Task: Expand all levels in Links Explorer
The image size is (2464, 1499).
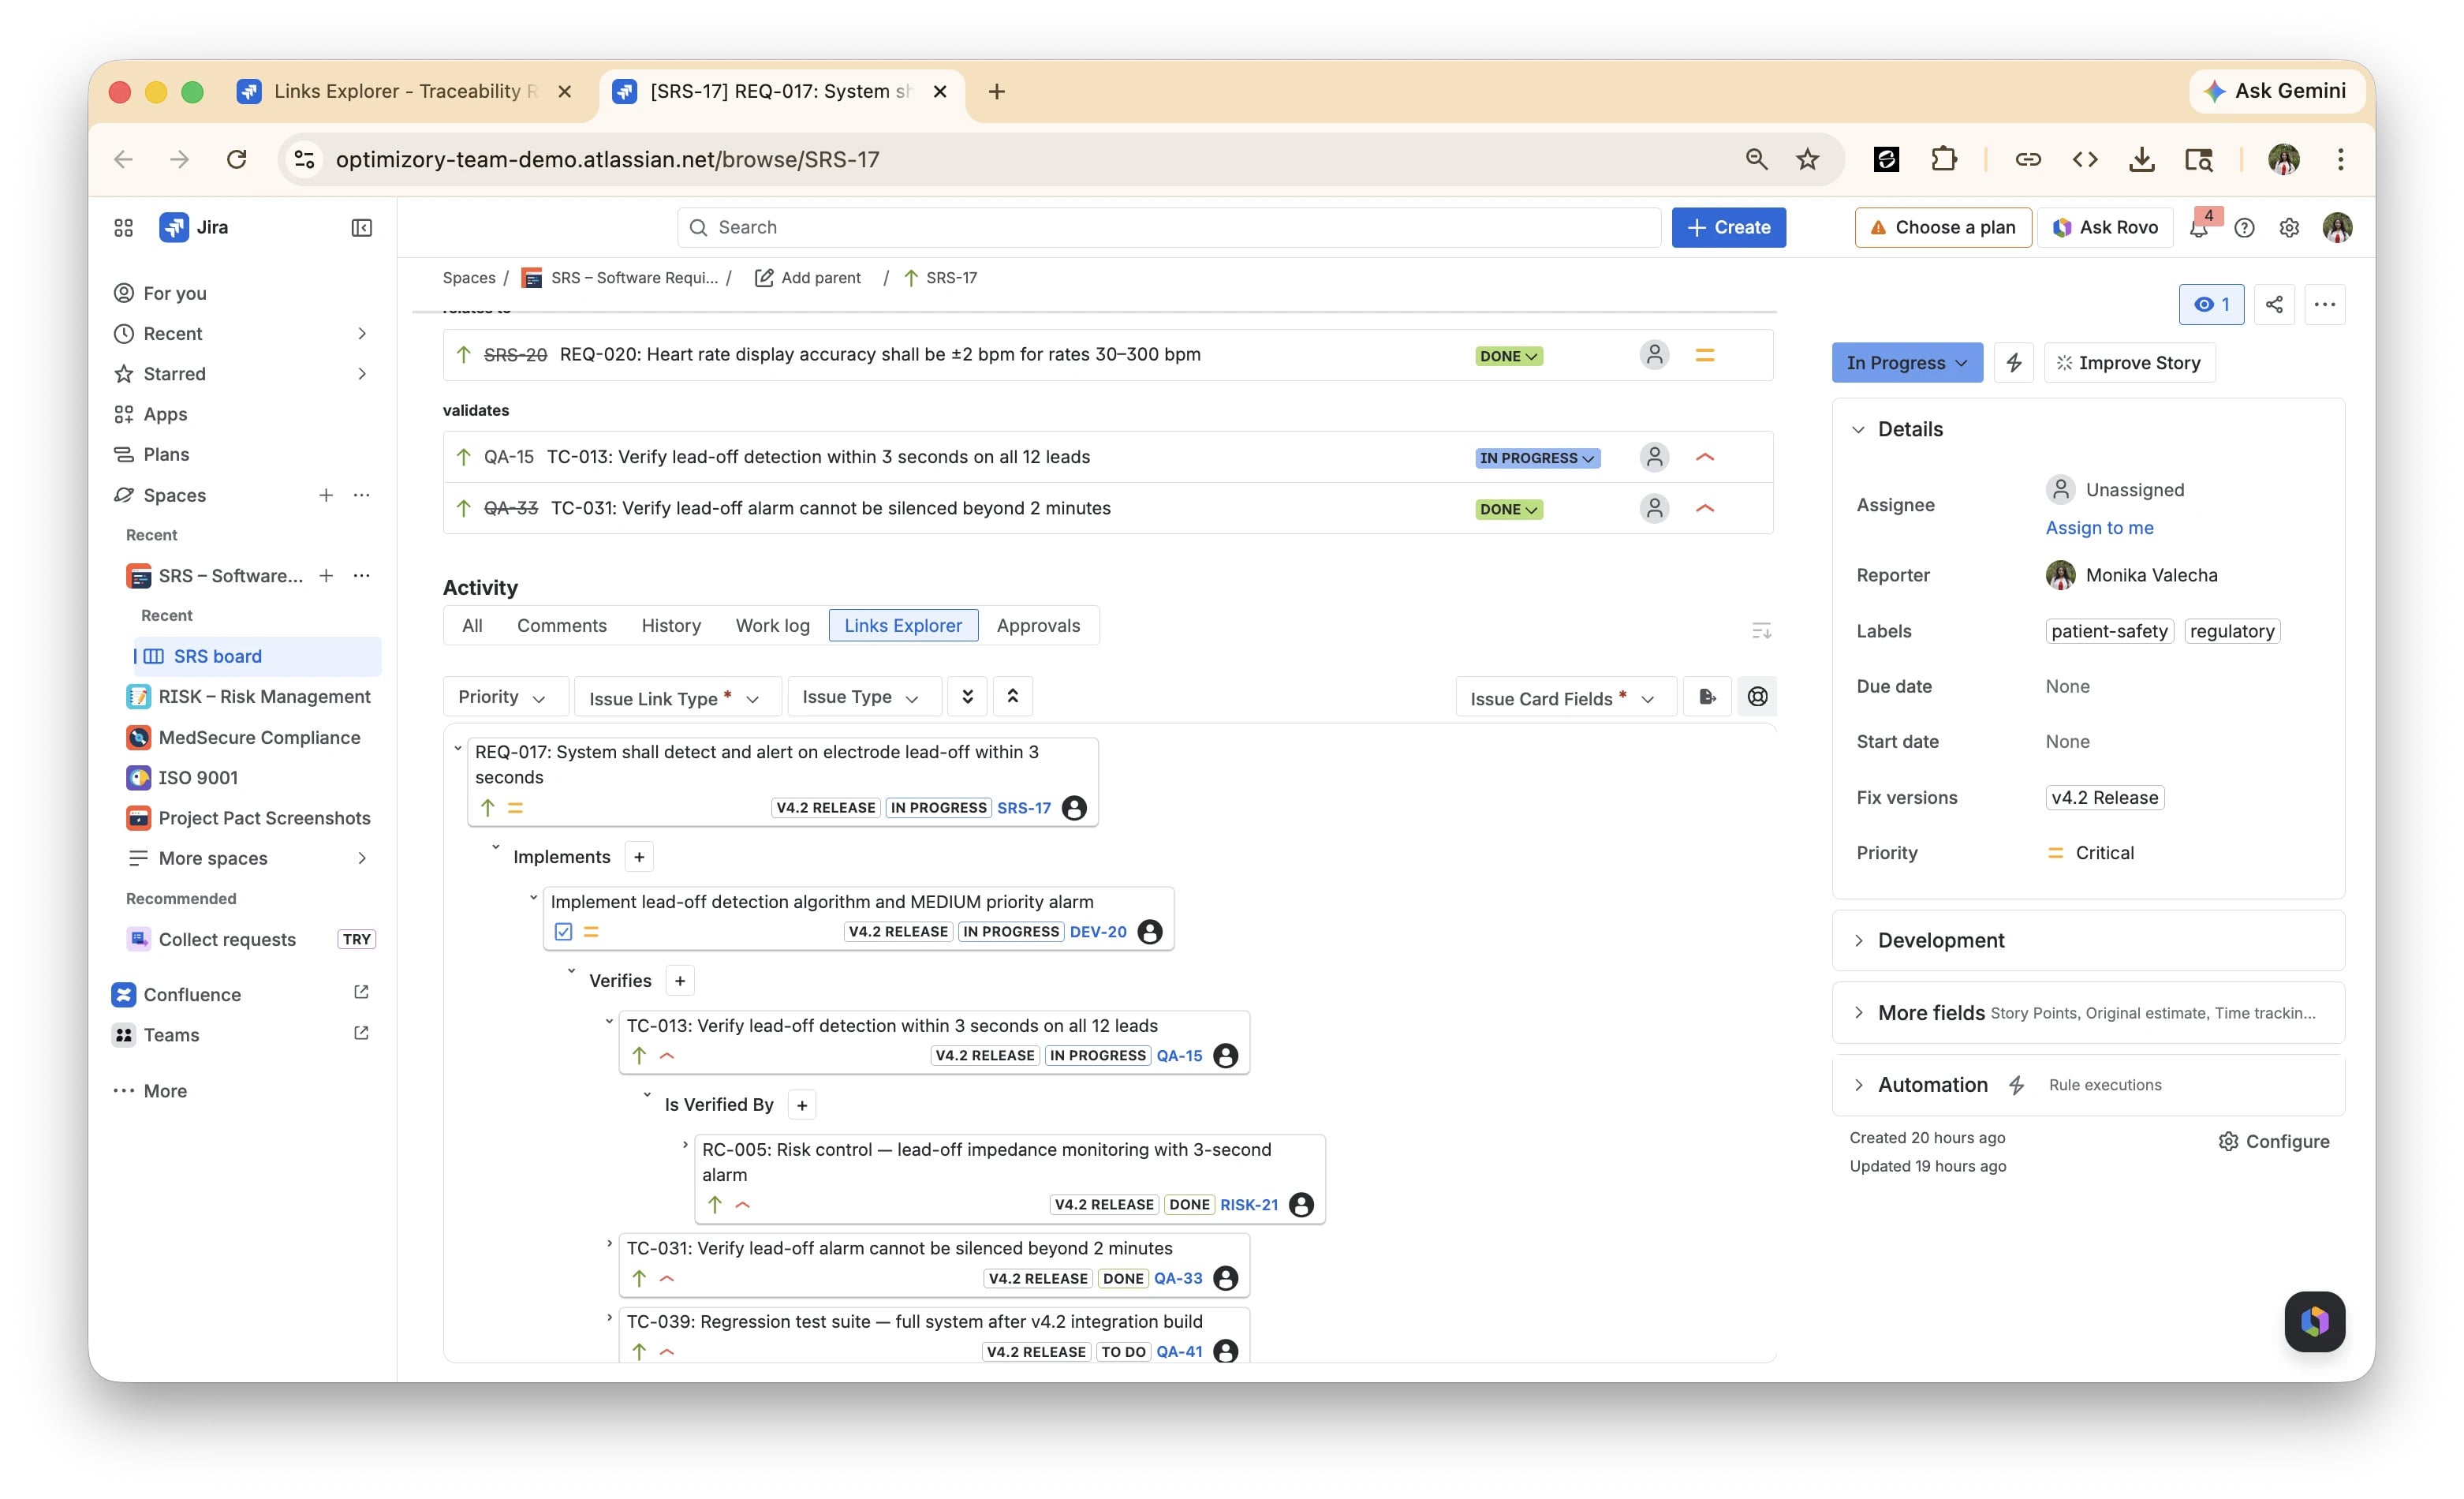Action: point(967,697)
